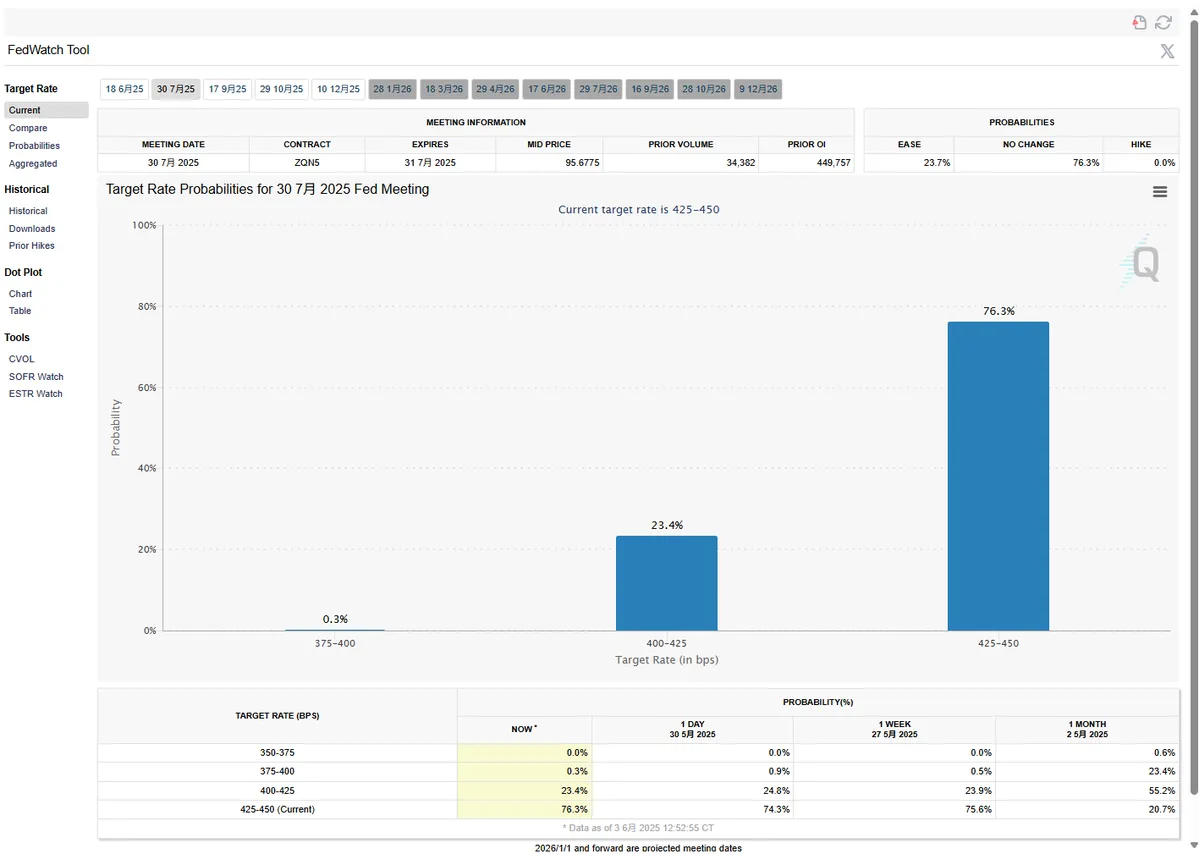1199x854 pixels.
Task: Click the 1 MONTH column header
Action: point(1087,729)
